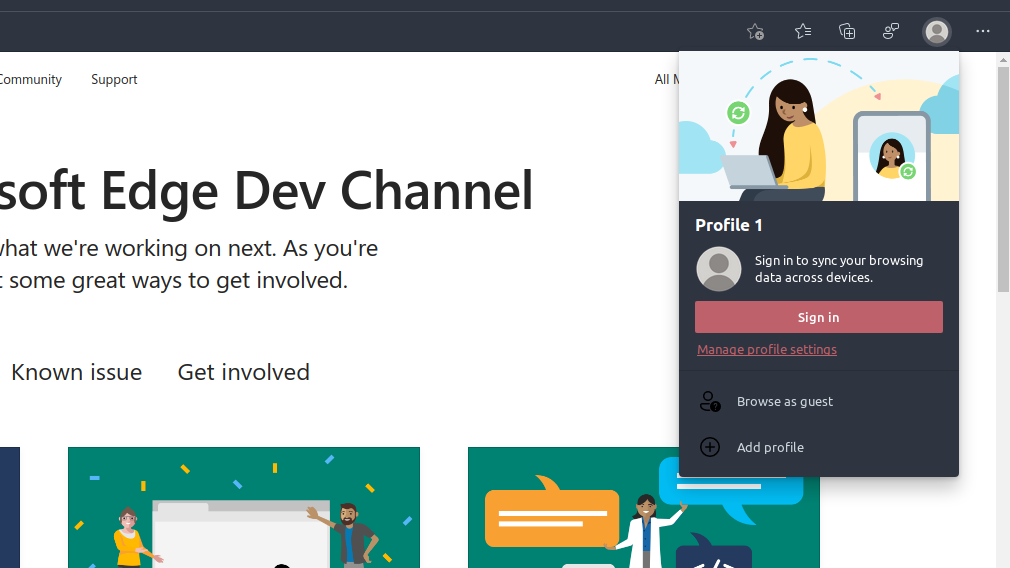The image size is (1010, 568).
Task: Open the Community navigation link
Action: (30, 79)
